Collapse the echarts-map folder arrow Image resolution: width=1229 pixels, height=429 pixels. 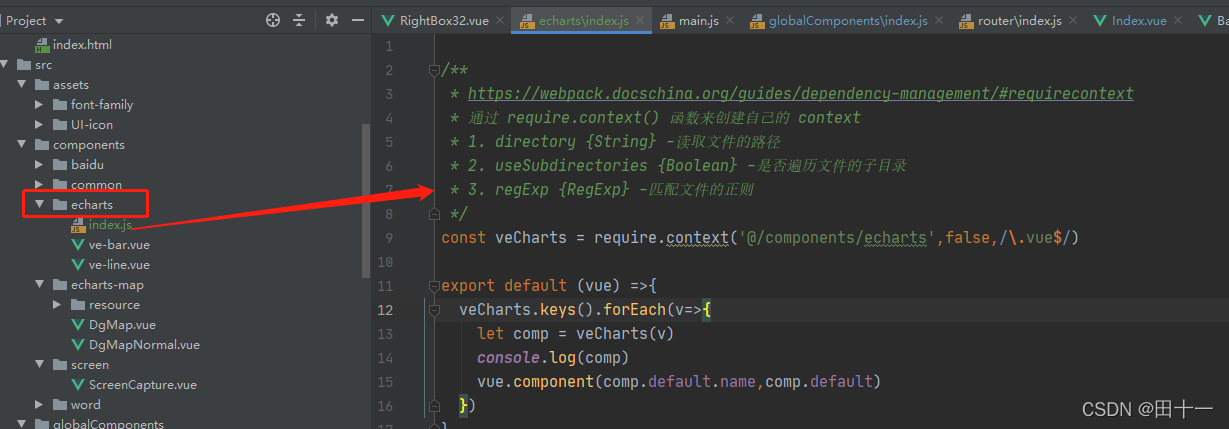tap(39, 285)
